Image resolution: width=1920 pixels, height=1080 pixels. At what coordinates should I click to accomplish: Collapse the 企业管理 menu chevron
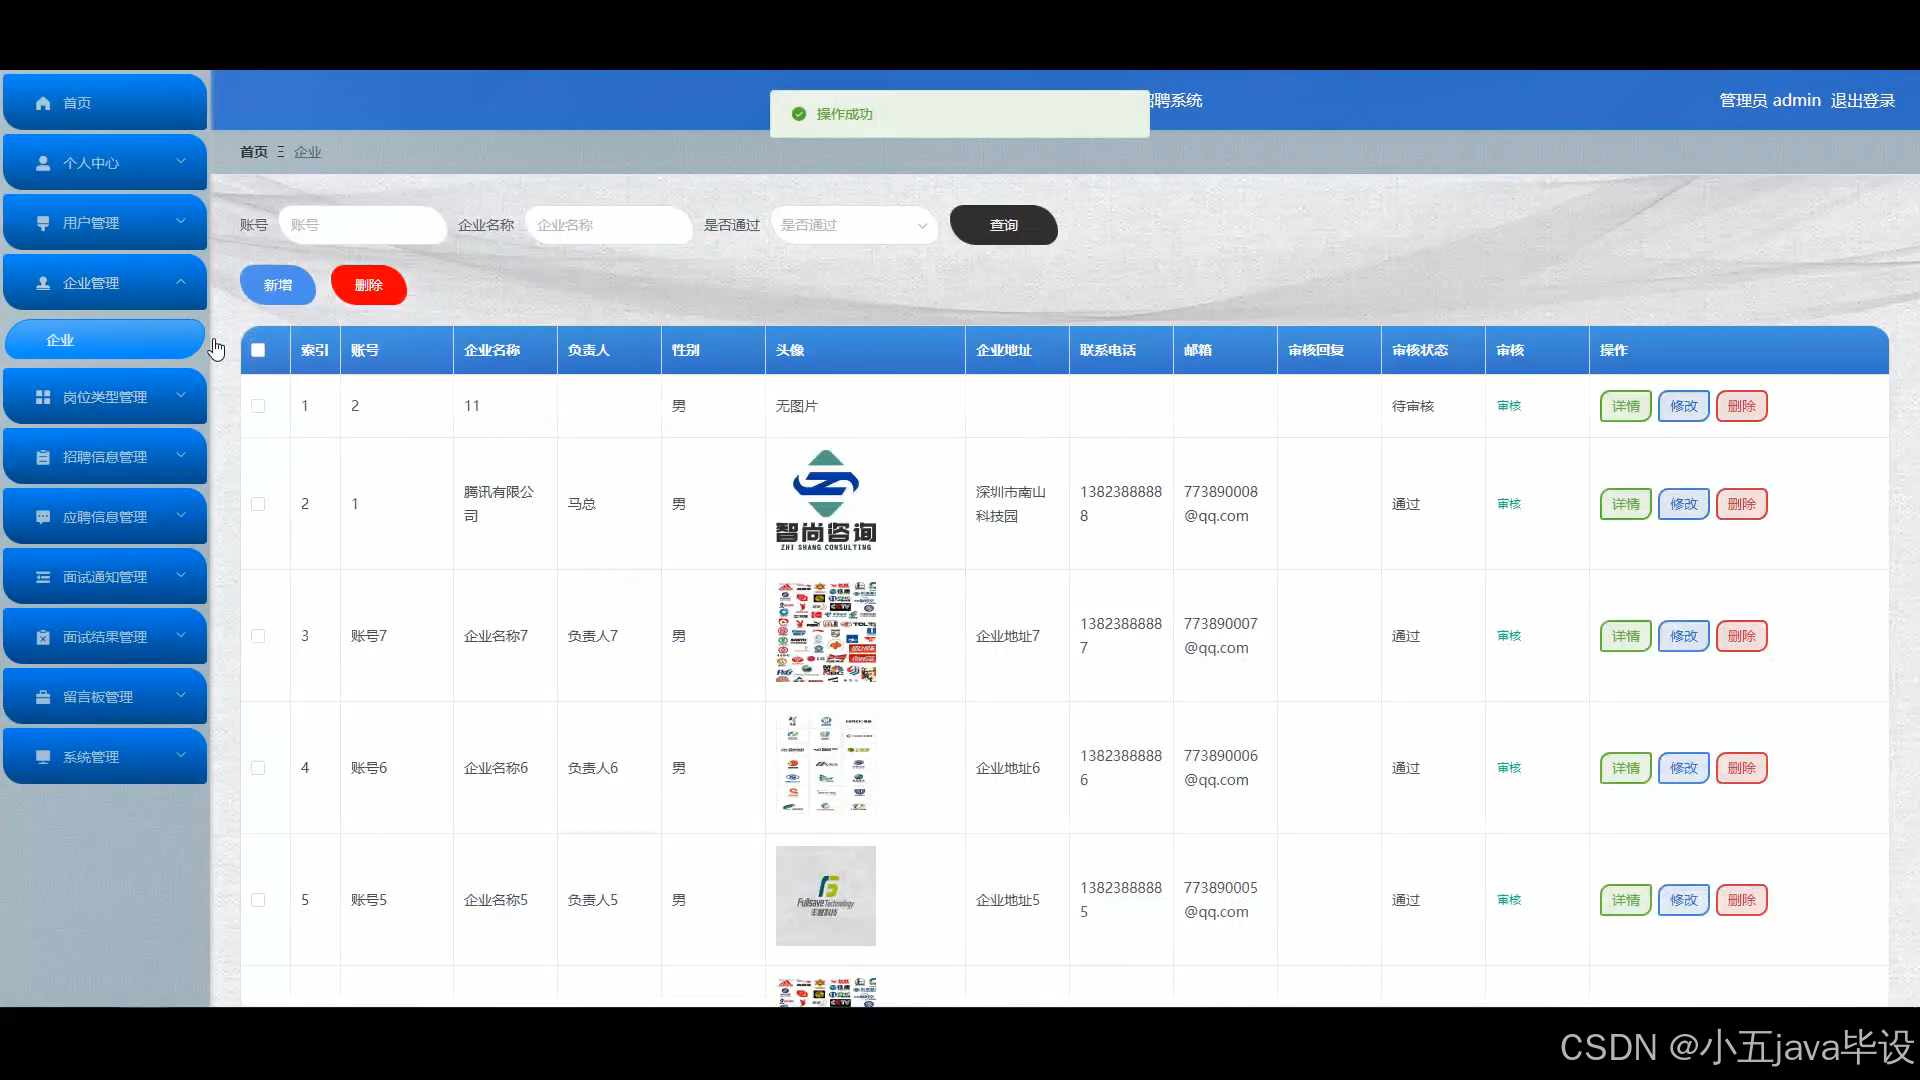coord(181,282)
